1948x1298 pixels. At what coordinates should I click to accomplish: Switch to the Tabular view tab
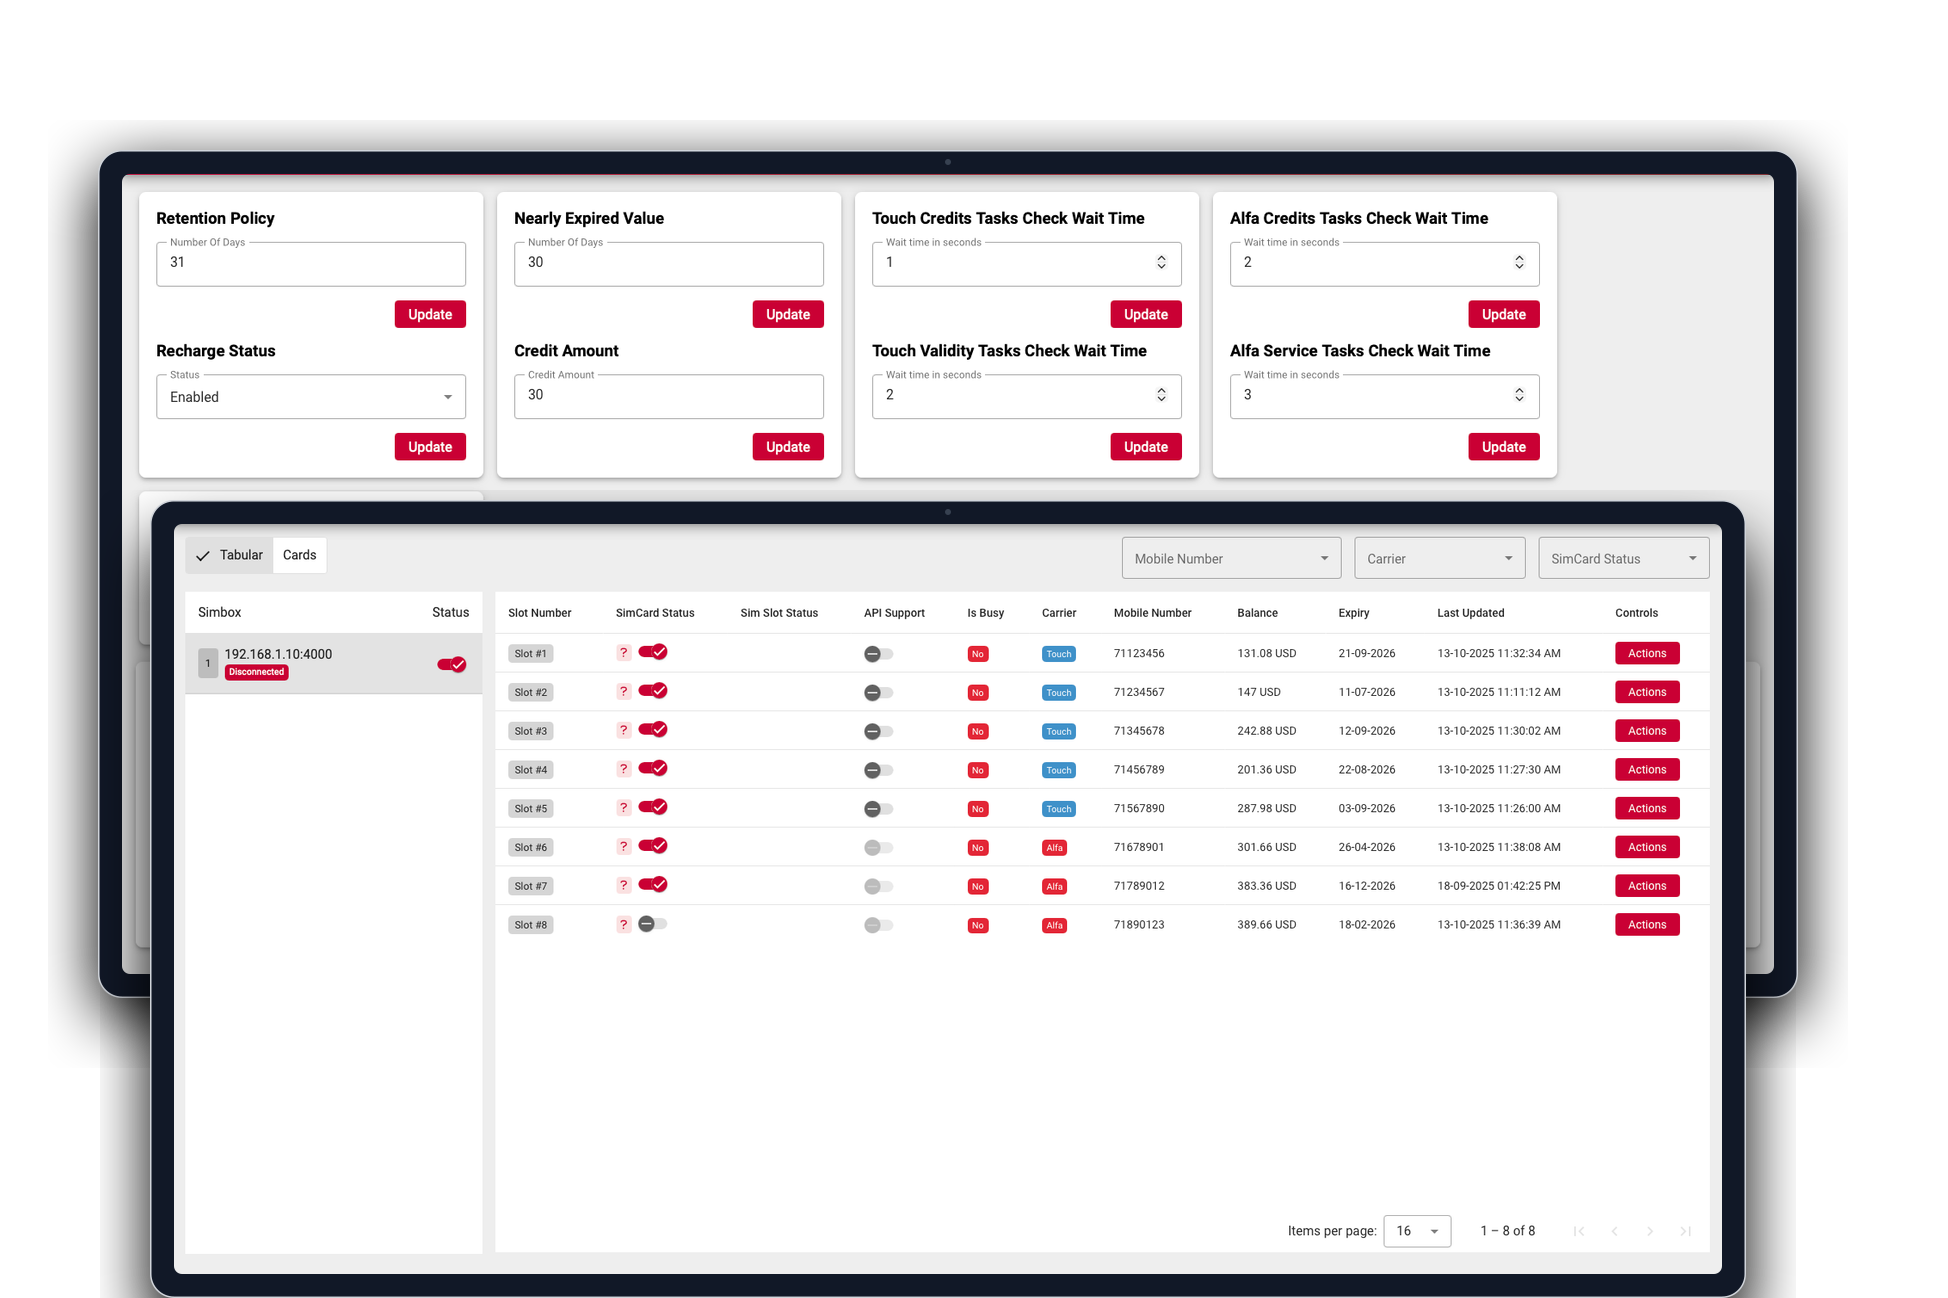(x=230, y=555)
